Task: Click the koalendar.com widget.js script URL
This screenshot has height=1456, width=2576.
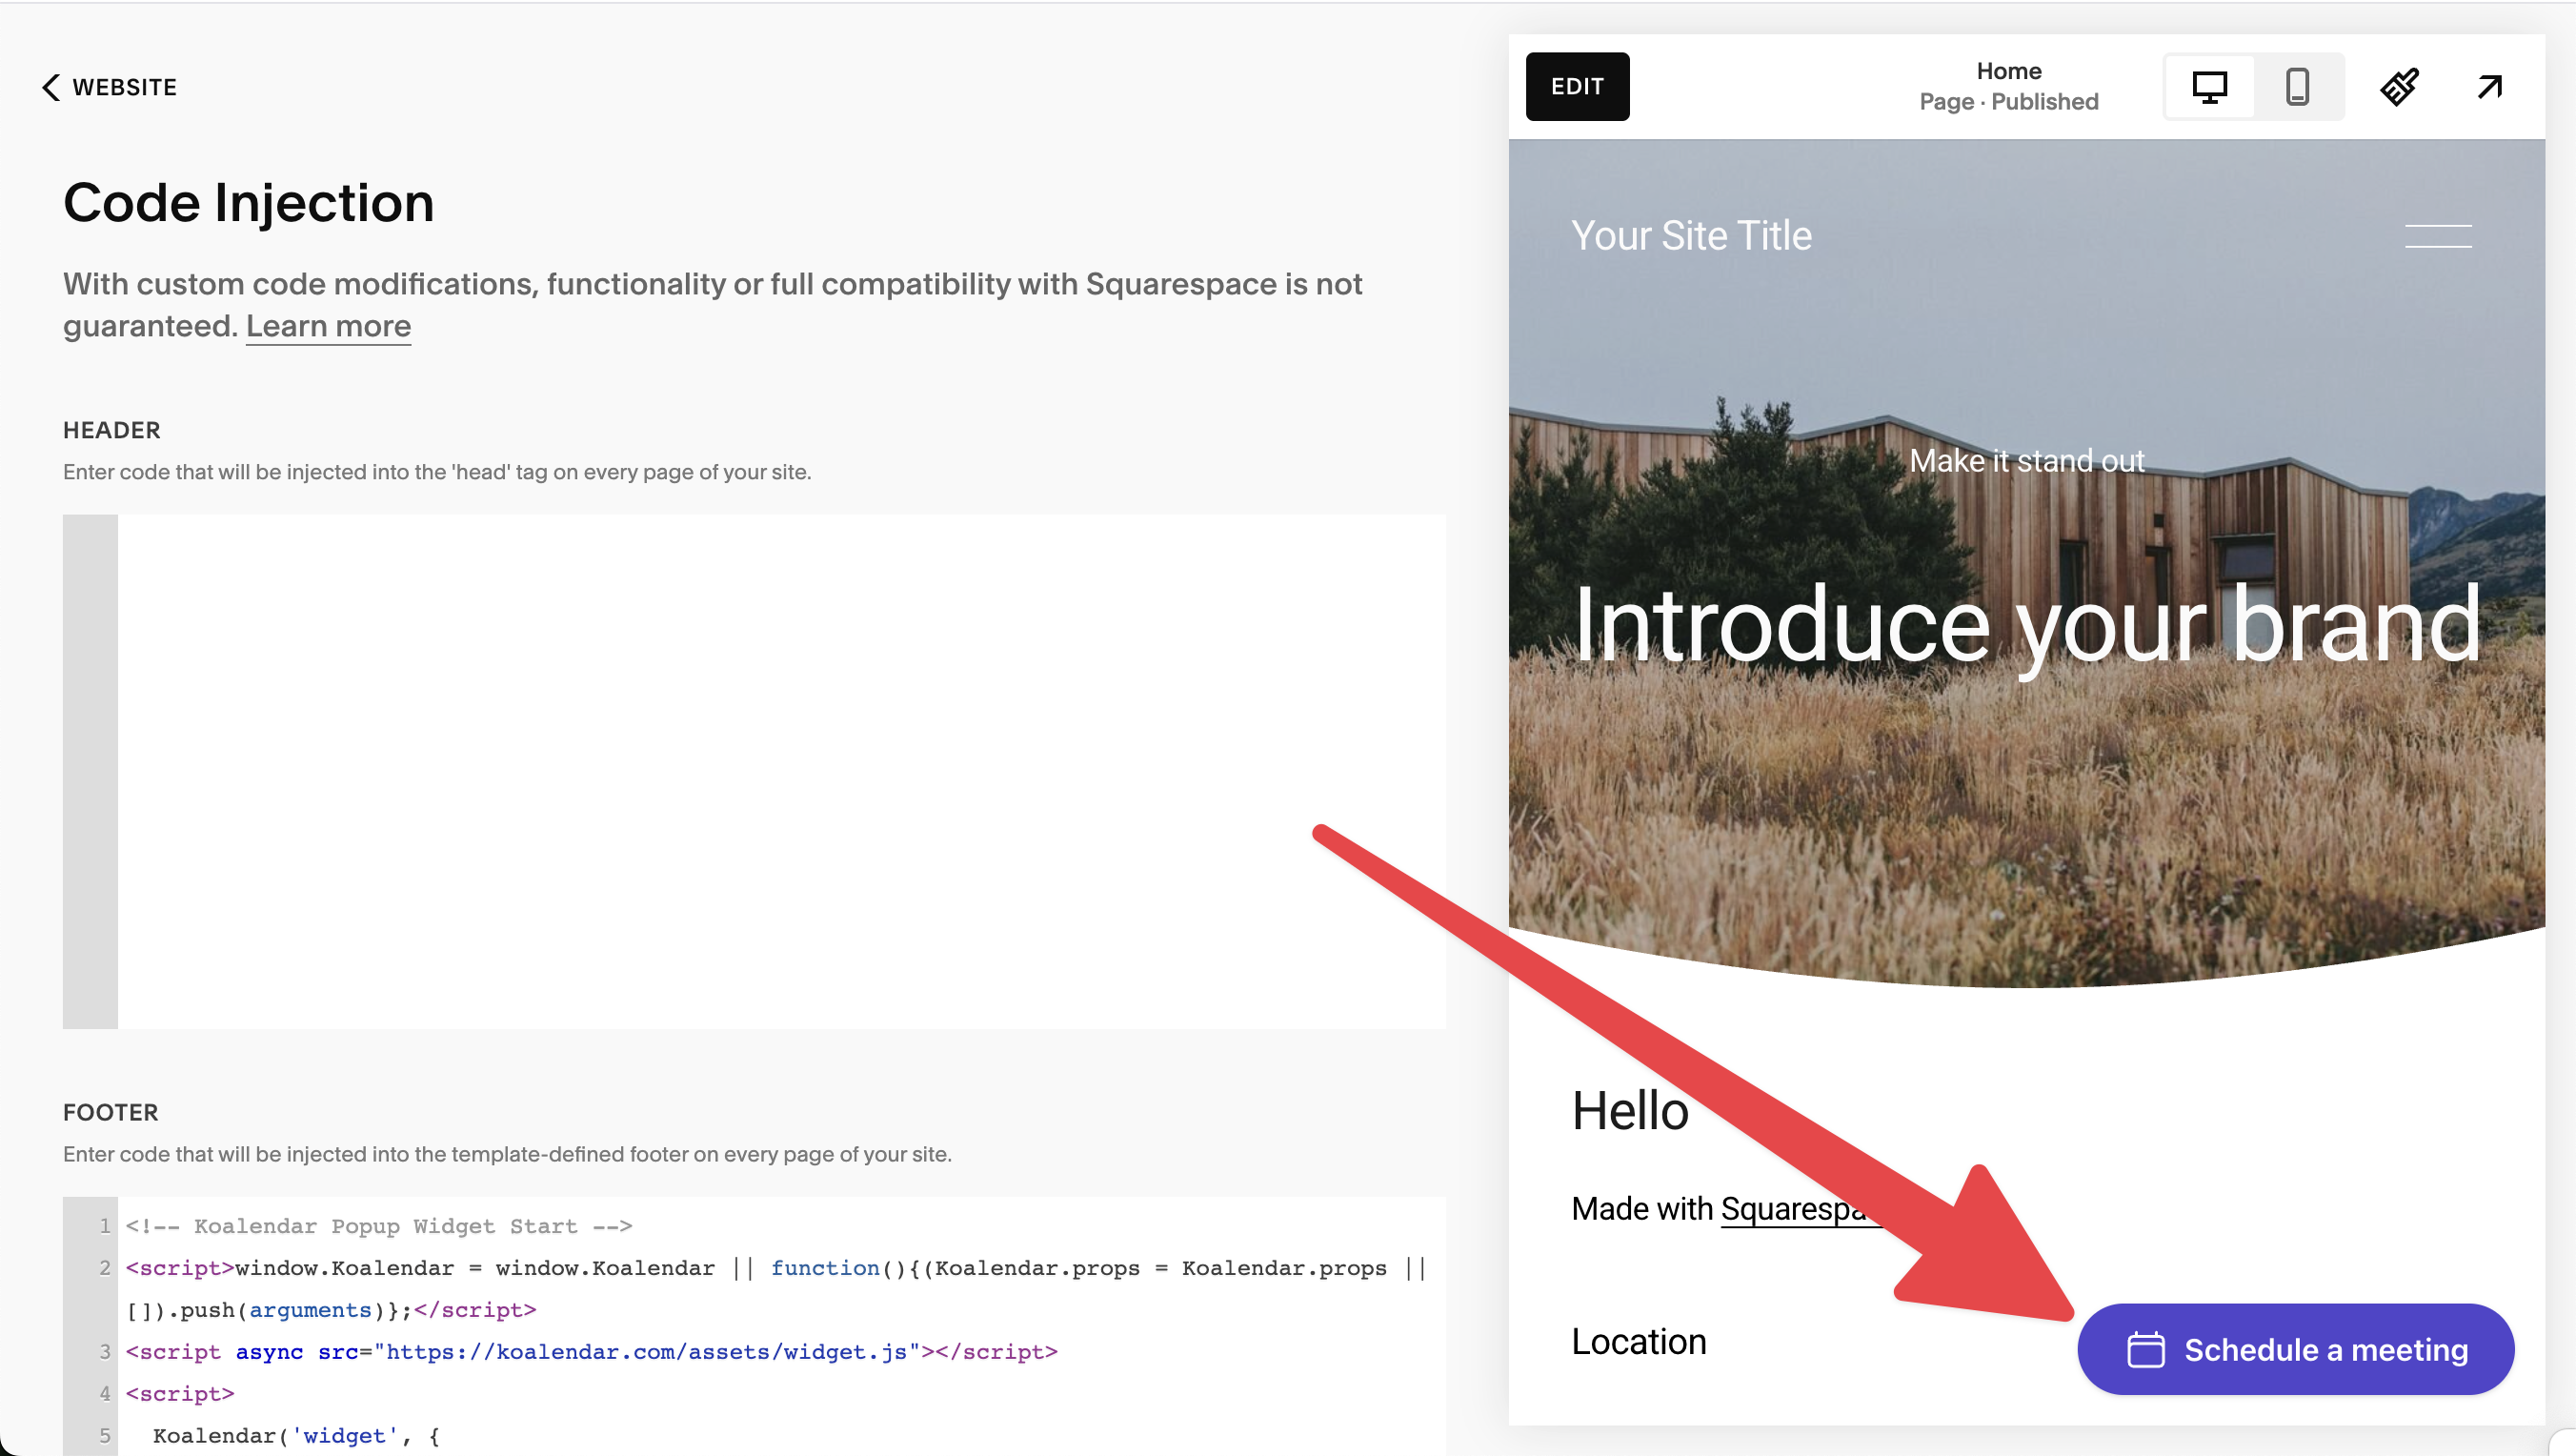Action: tap(647, 1352)
